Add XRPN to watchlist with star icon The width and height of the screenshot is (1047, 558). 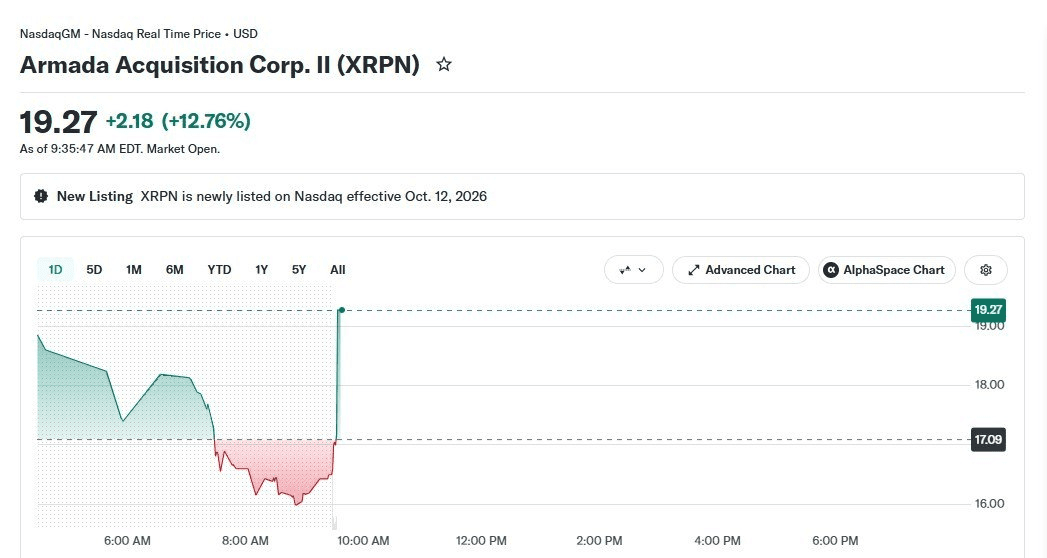click(x=443, y=65)
